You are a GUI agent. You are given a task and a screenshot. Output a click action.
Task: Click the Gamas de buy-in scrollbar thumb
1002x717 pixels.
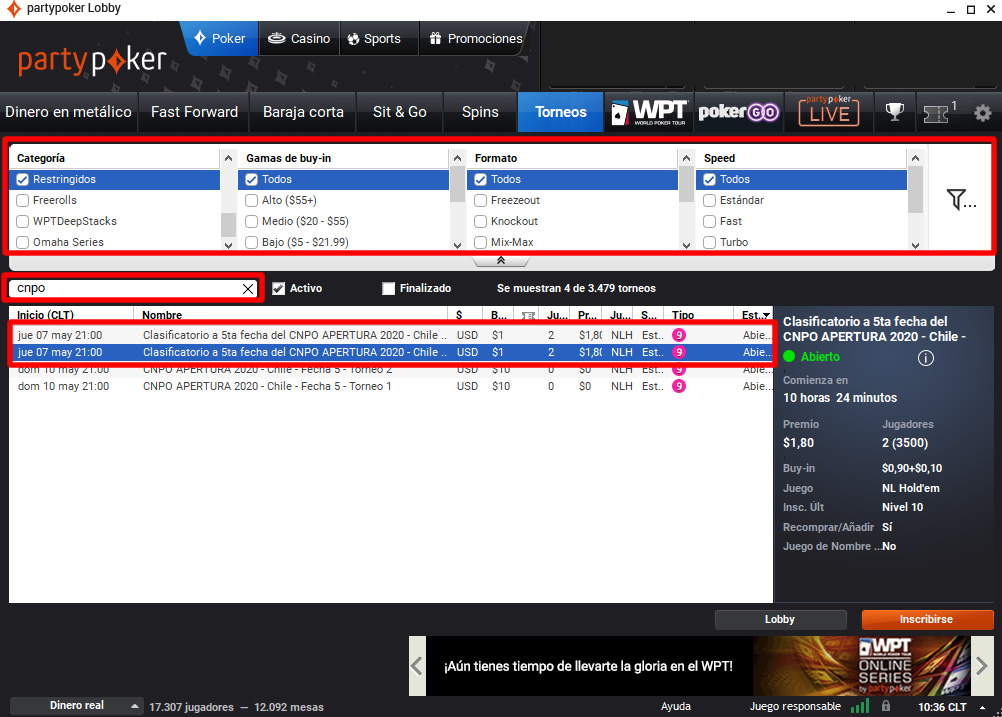[x=457, y=185]
